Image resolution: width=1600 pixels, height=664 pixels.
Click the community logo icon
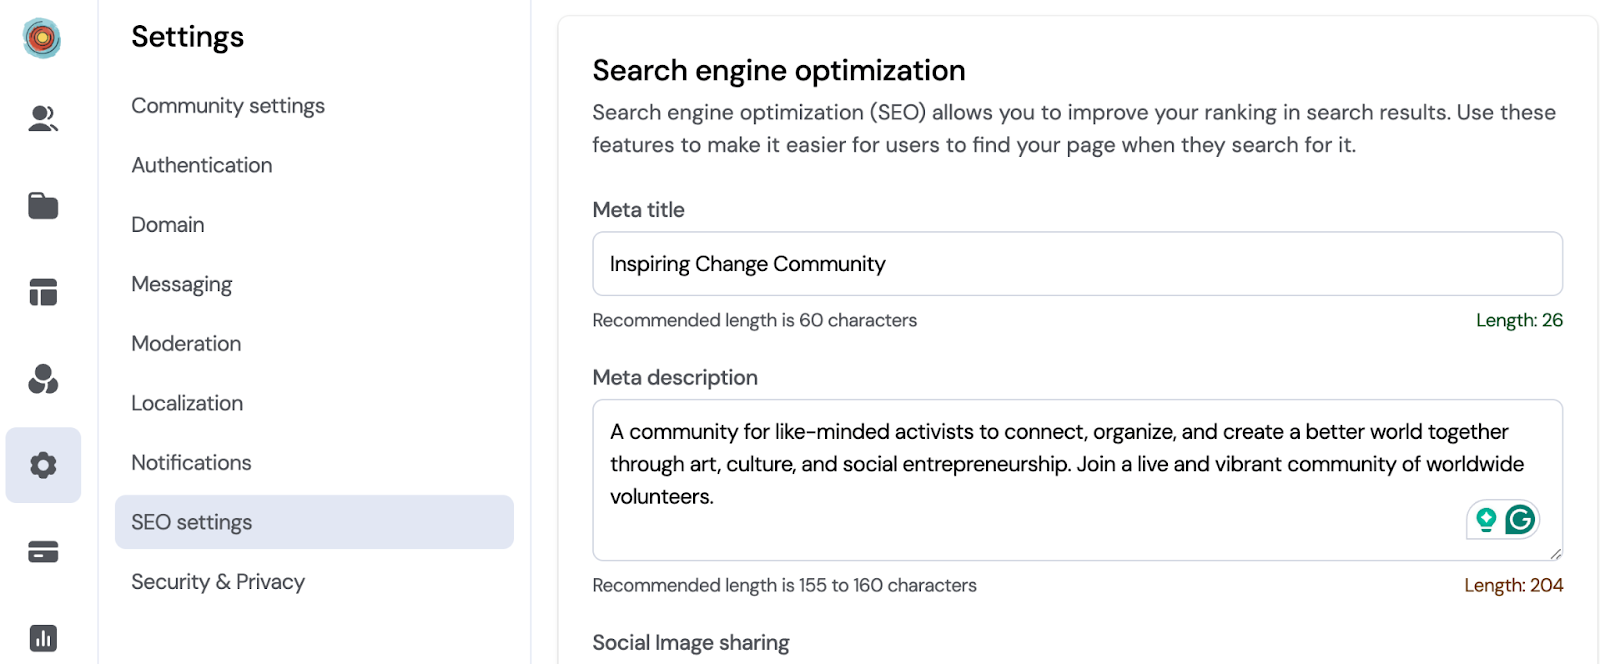(42, 38)
